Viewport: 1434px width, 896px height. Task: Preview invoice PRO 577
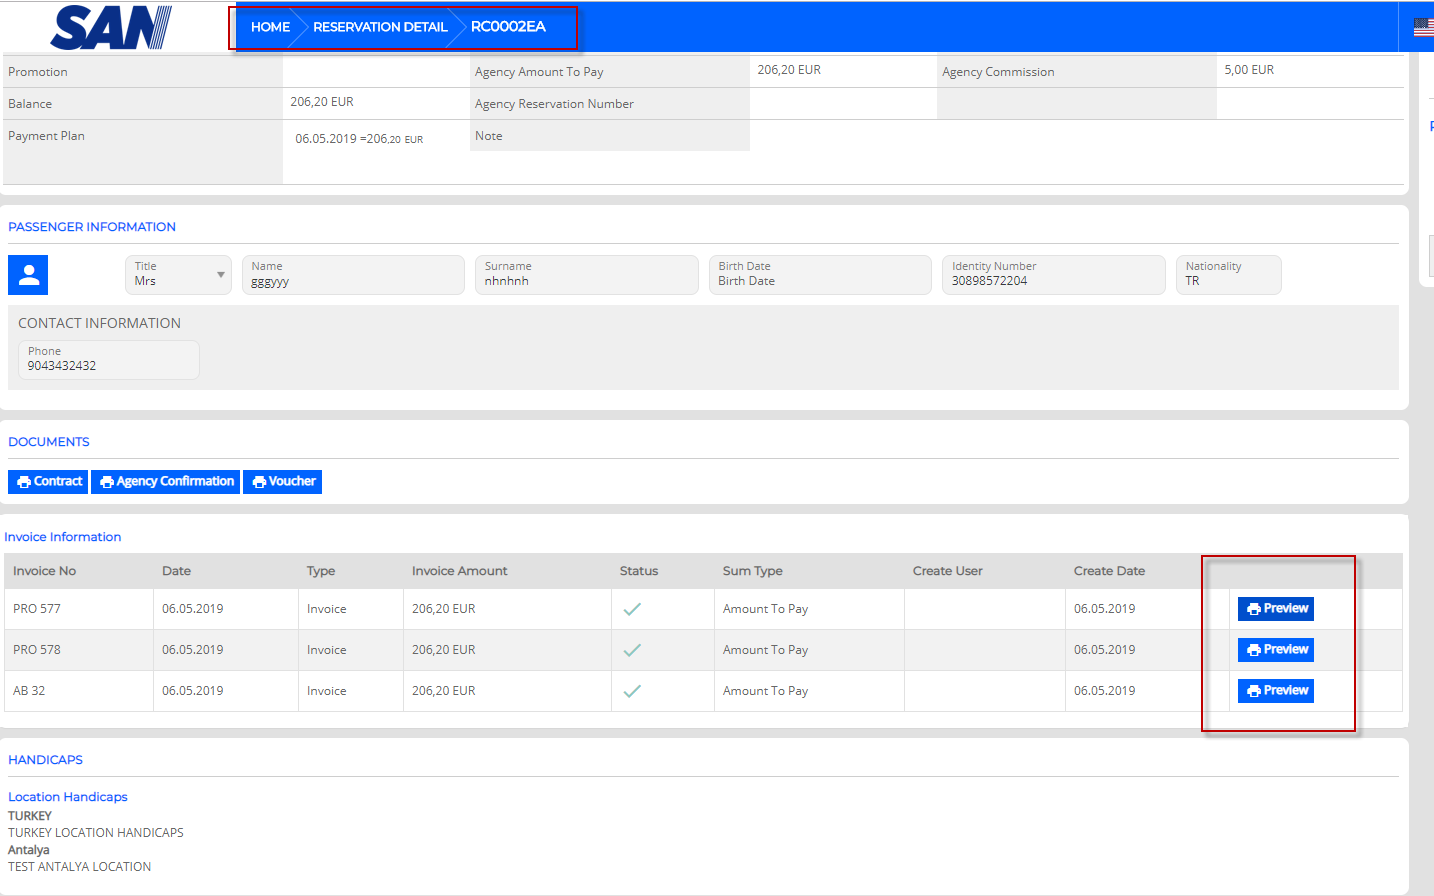click(1276, 609)
